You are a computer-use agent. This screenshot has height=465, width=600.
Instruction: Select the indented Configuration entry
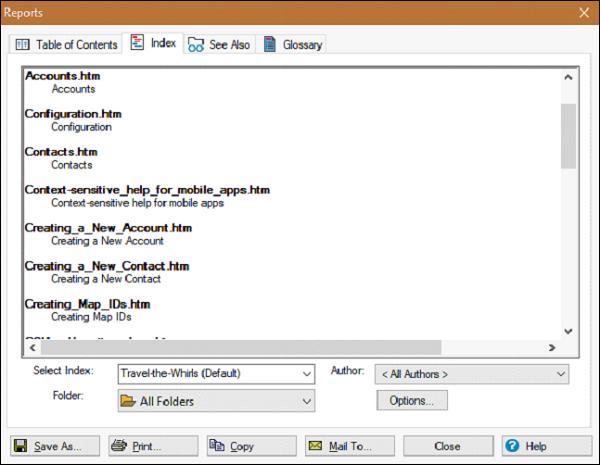tap(82, 127)
